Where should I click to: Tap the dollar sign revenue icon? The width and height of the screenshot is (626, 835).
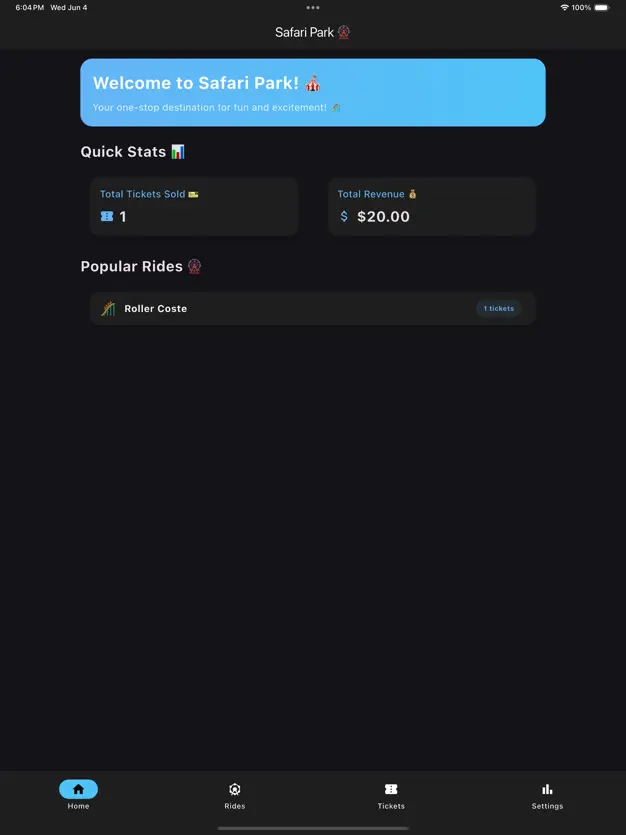(x=344, y=216)
